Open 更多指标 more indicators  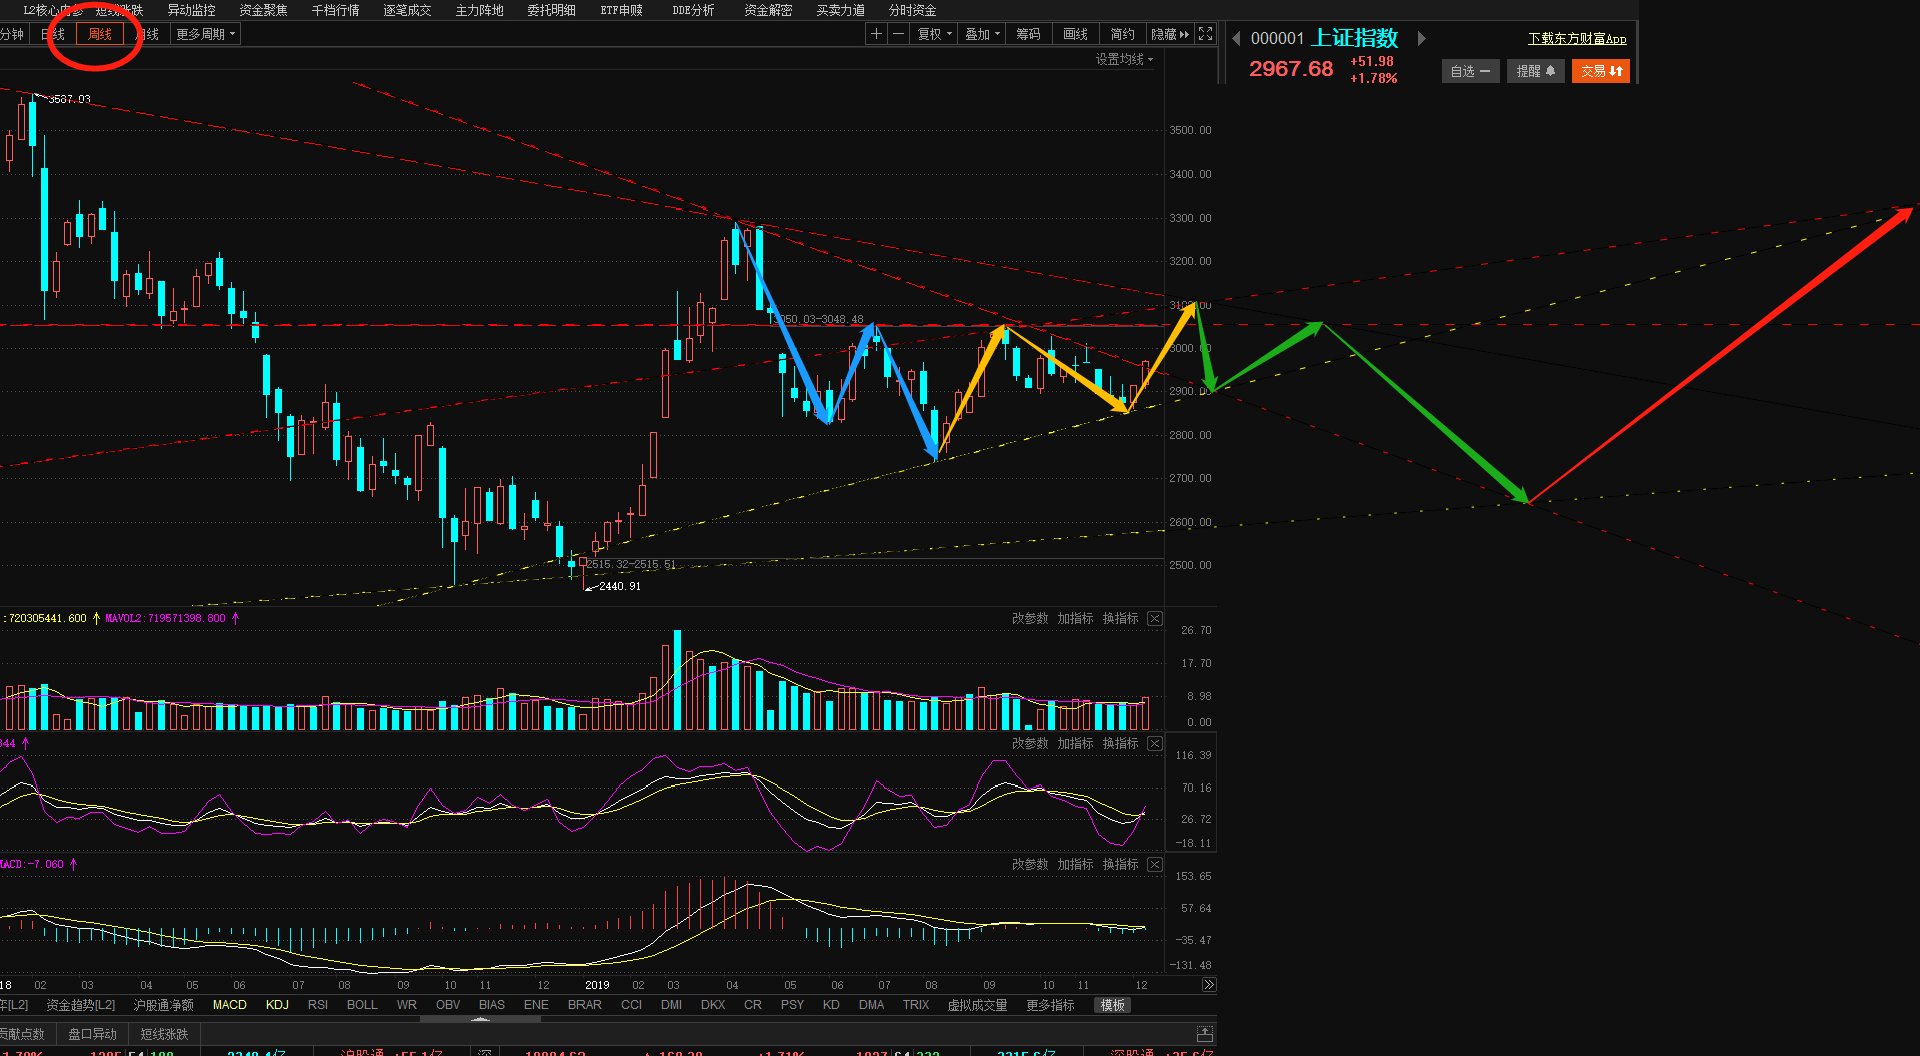[1050, 1005]
